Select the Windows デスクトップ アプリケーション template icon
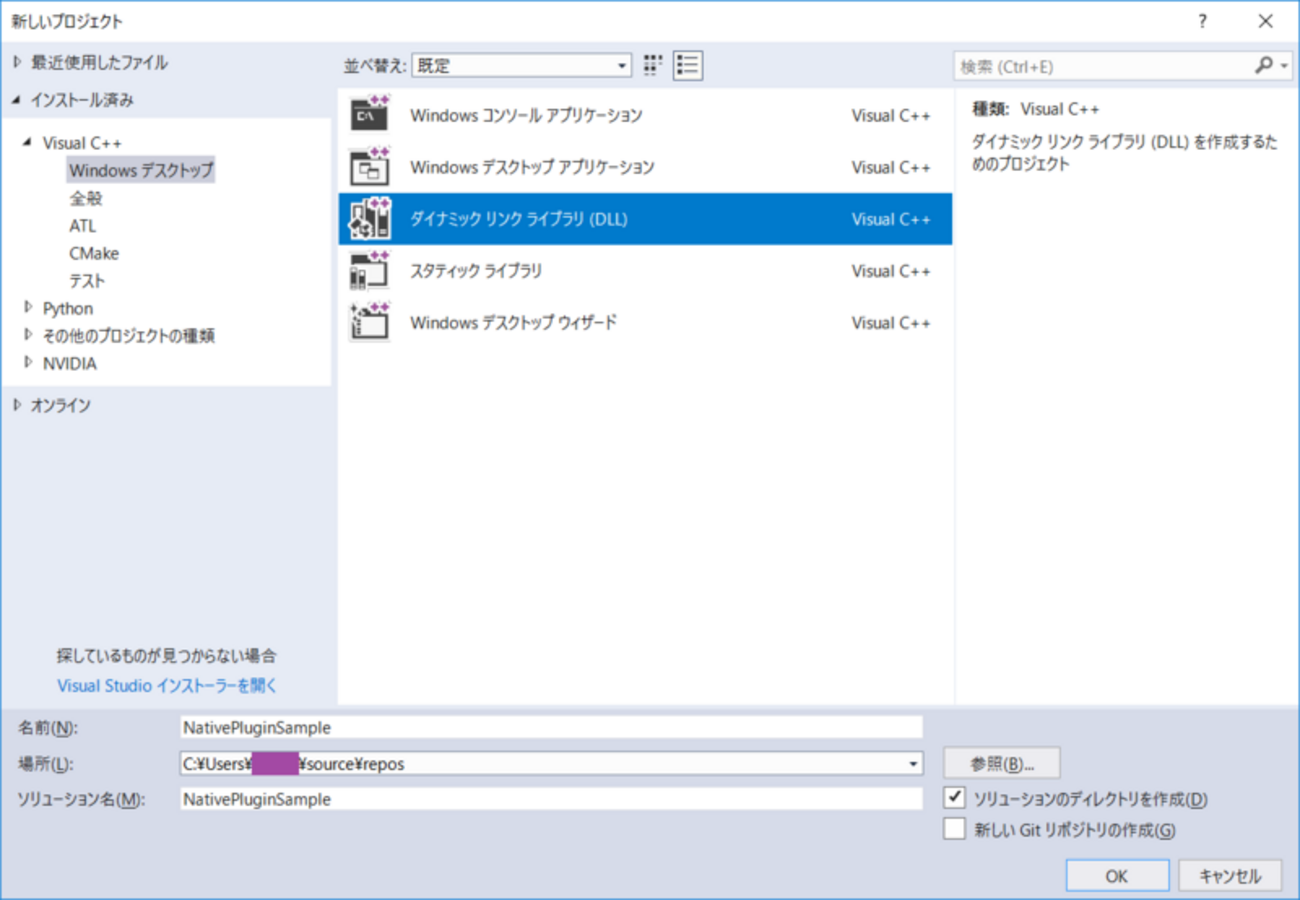The height and width of the screenshot is (900, 1300). point(369,166)
